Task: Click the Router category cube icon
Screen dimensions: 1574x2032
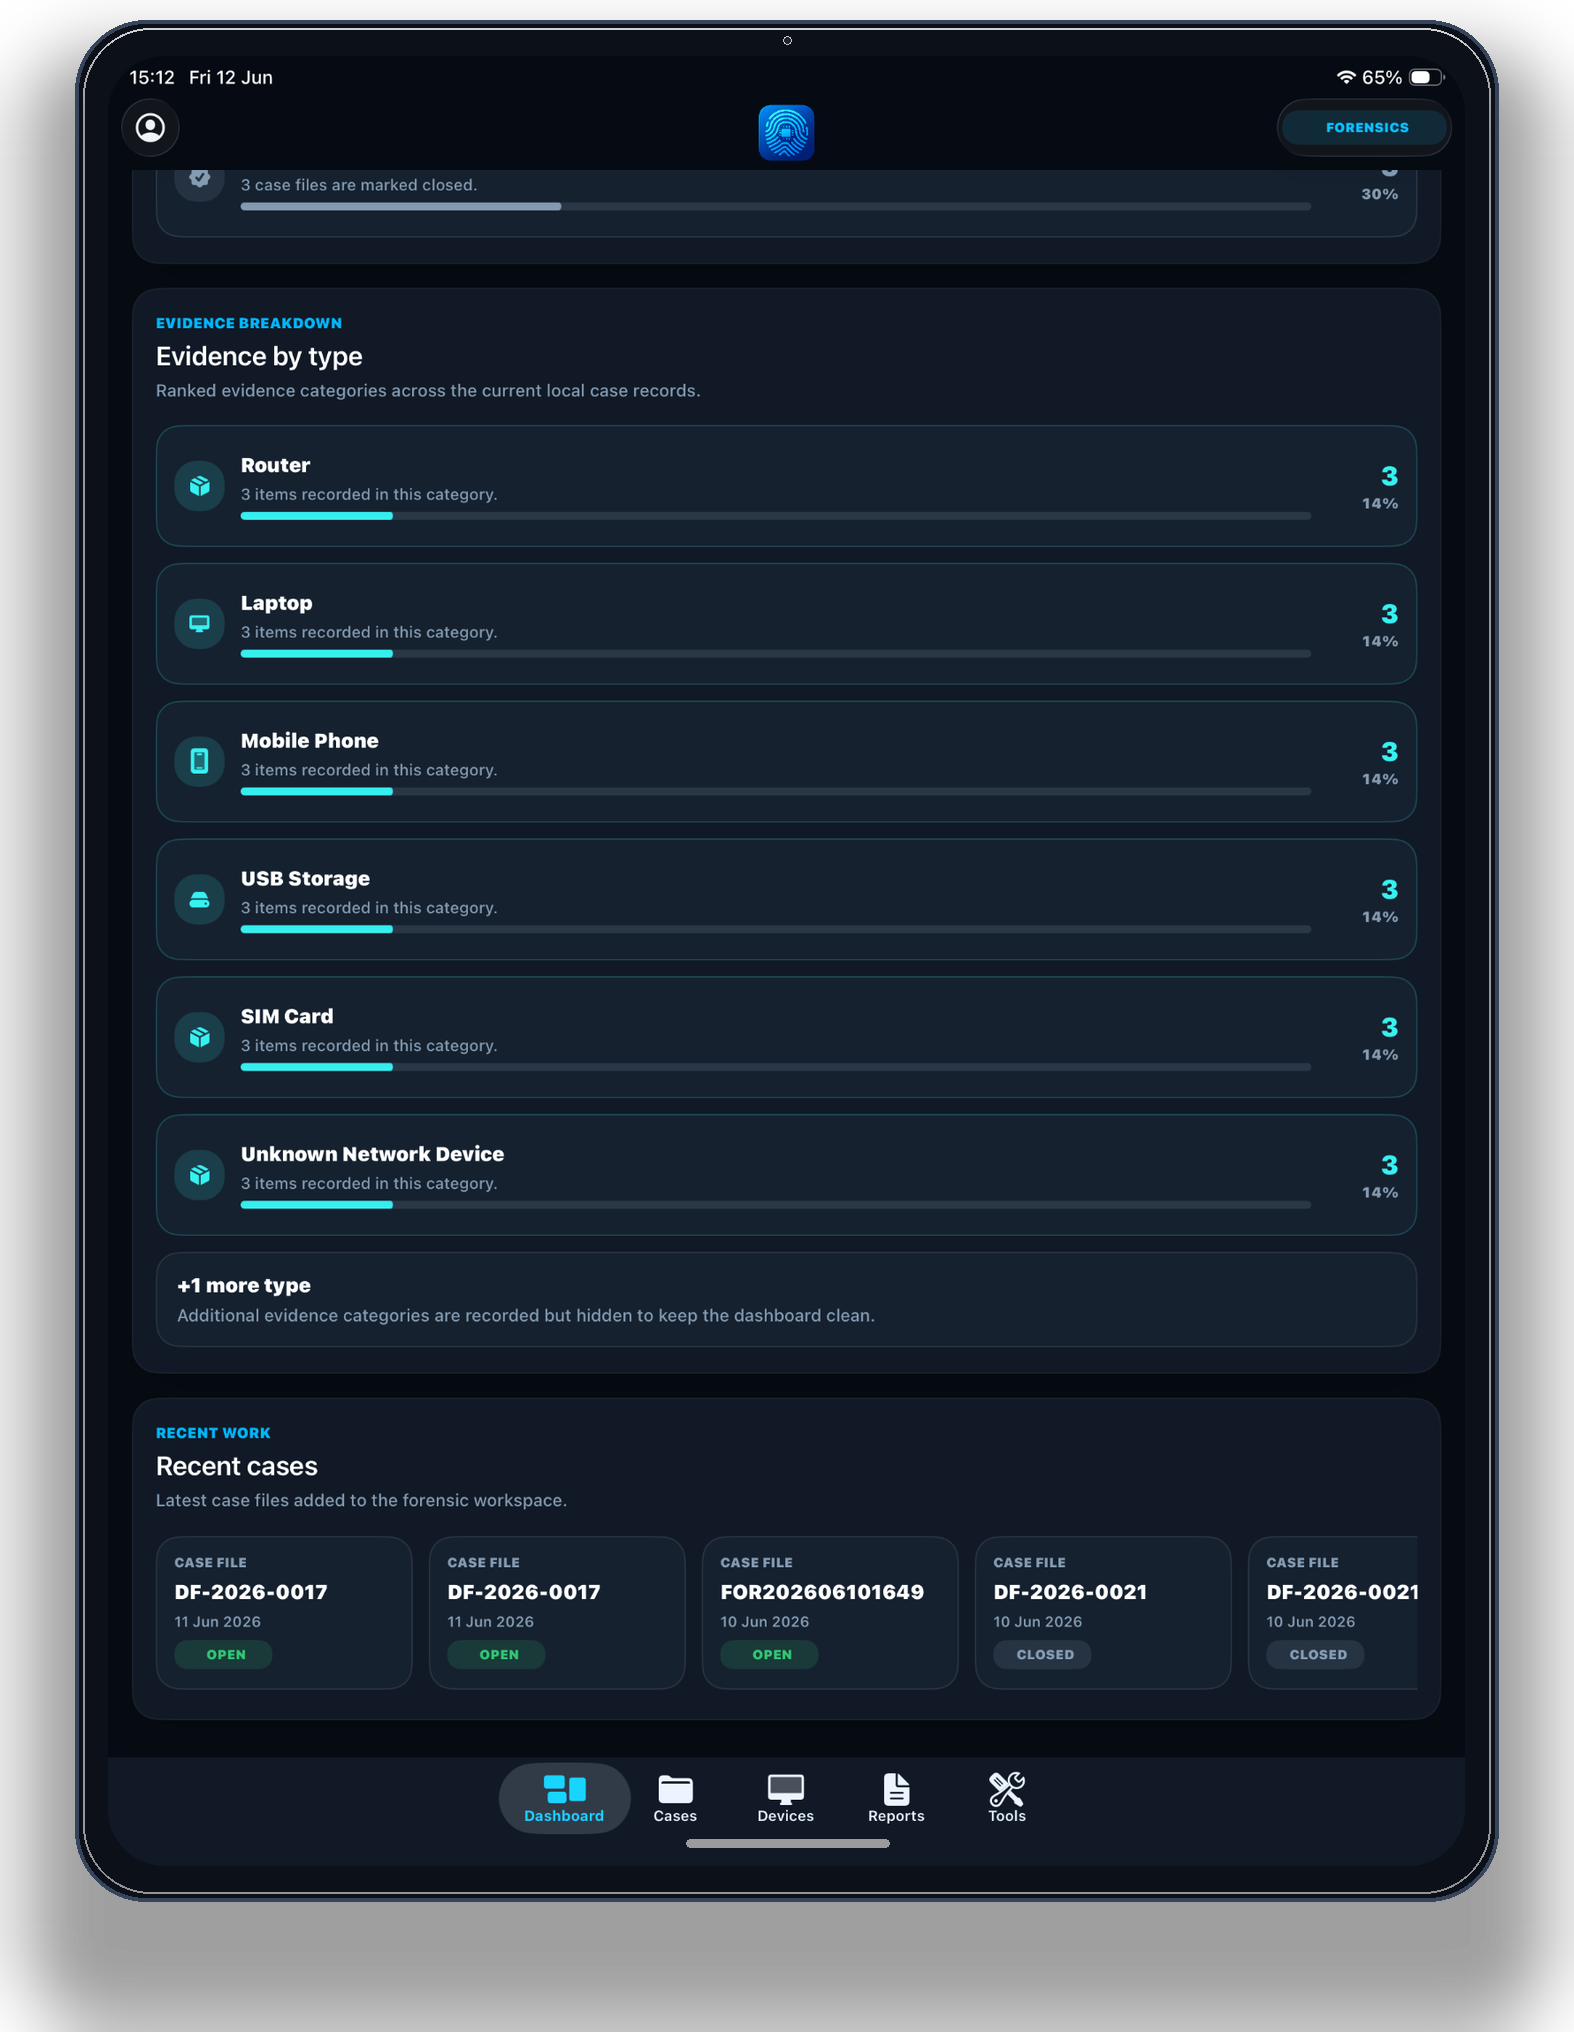Action: (x=200, y=486)
